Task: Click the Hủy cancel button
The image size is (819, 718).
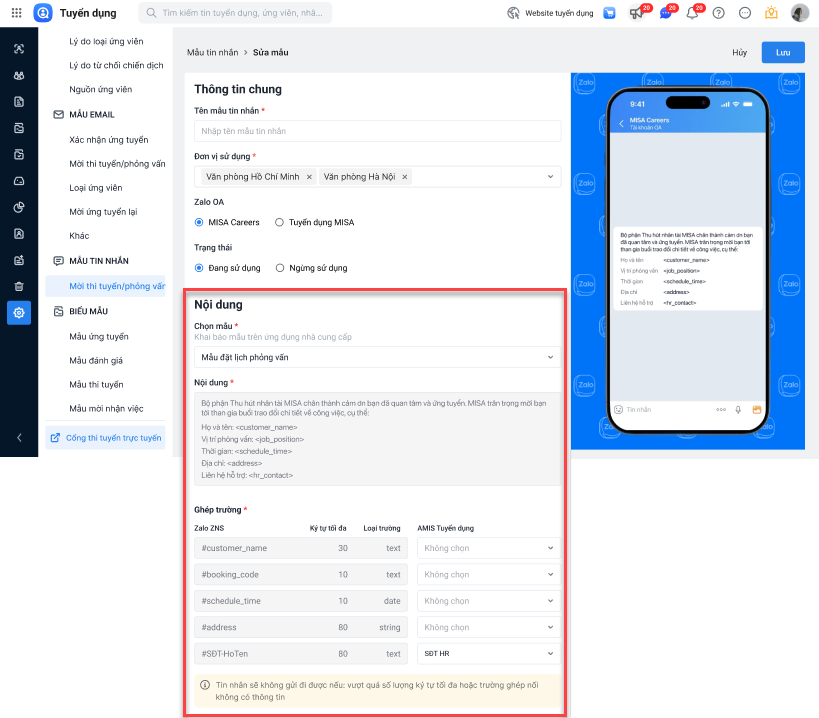Action: [x=739, y=52]
